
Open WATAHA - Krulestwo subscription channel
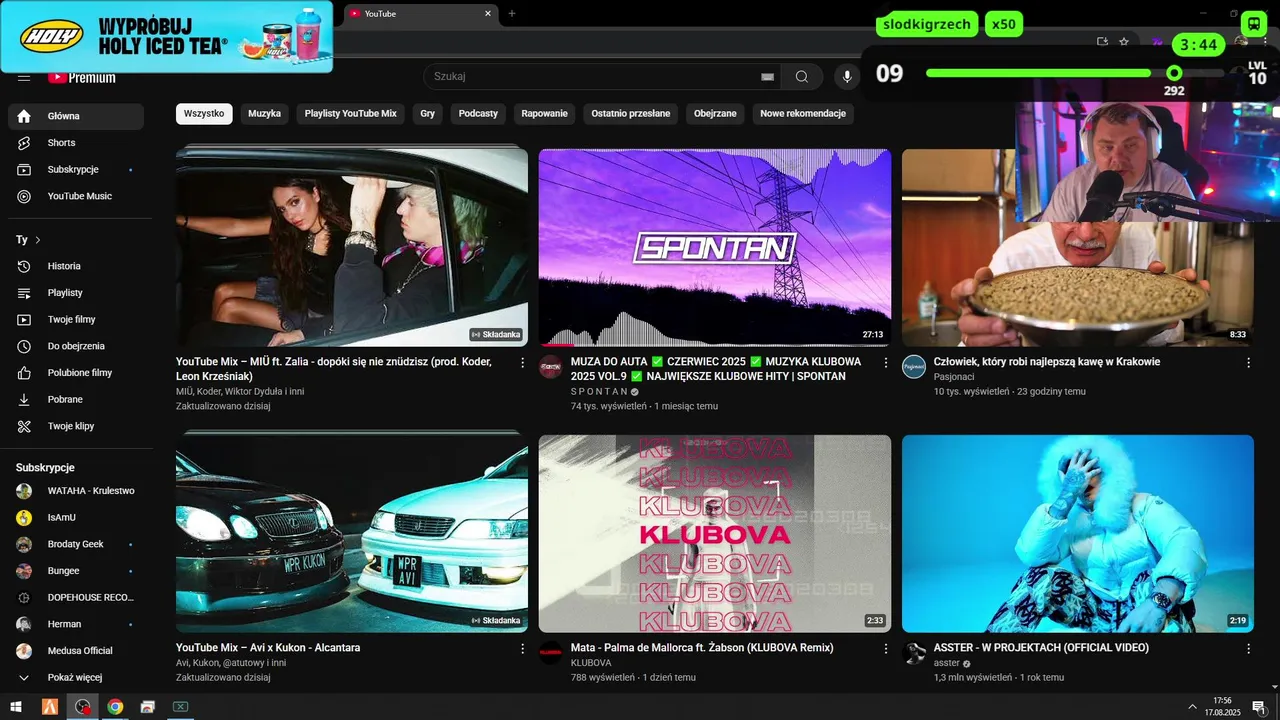[76, 491]
